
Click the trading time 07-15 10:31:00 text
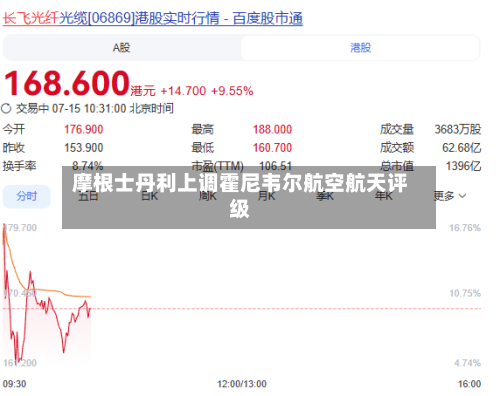click(x=89, y=108)
